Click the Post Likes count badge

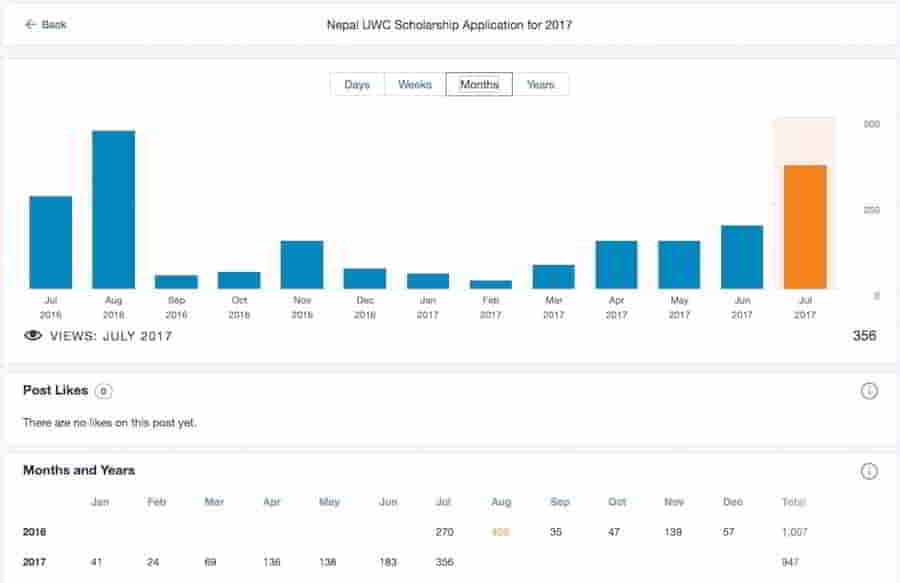[103, 391]
